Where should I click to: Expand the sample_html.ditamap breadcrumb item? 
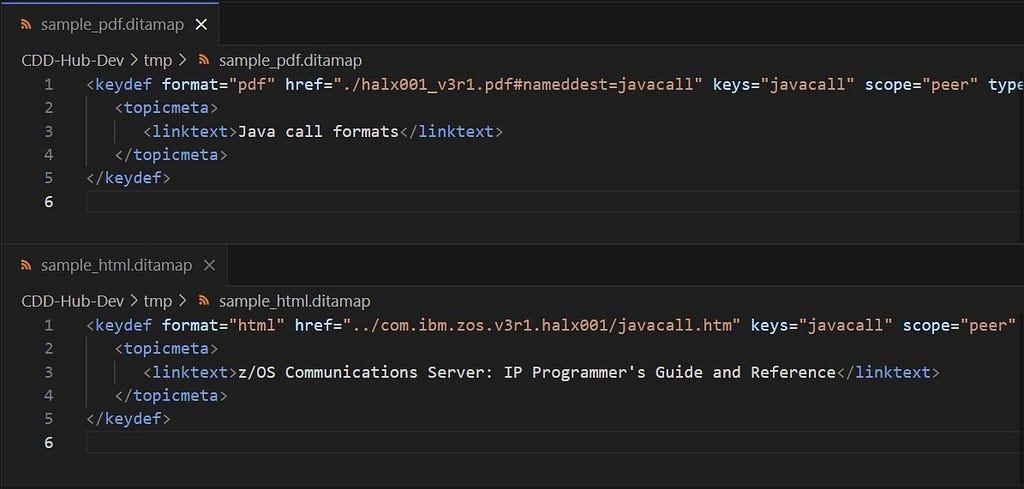(x=294, y=301)
